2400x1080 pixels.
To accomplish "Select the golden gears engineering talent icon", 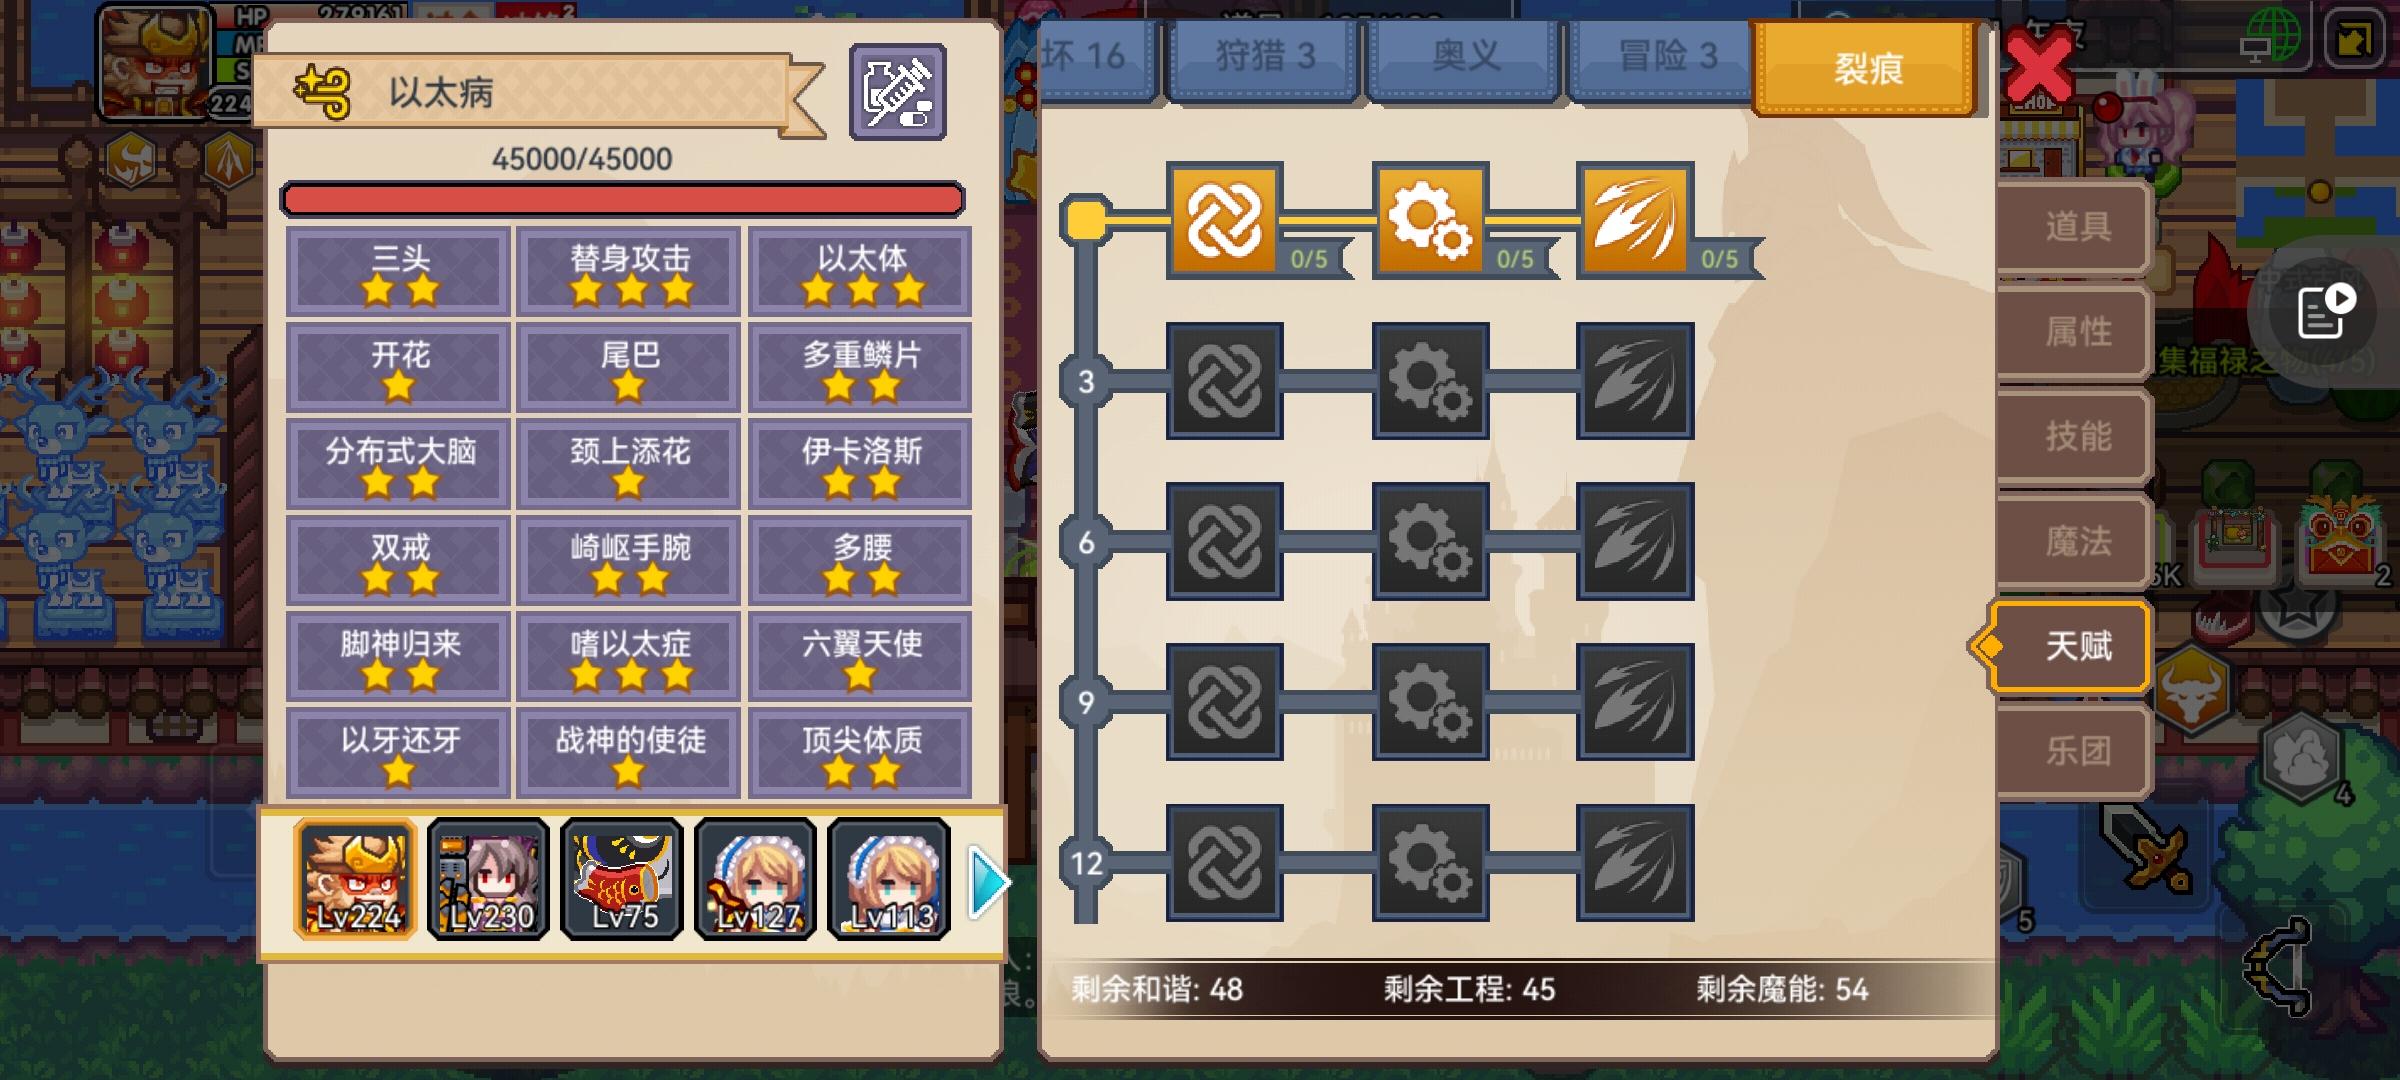I will click(1431, 219).
